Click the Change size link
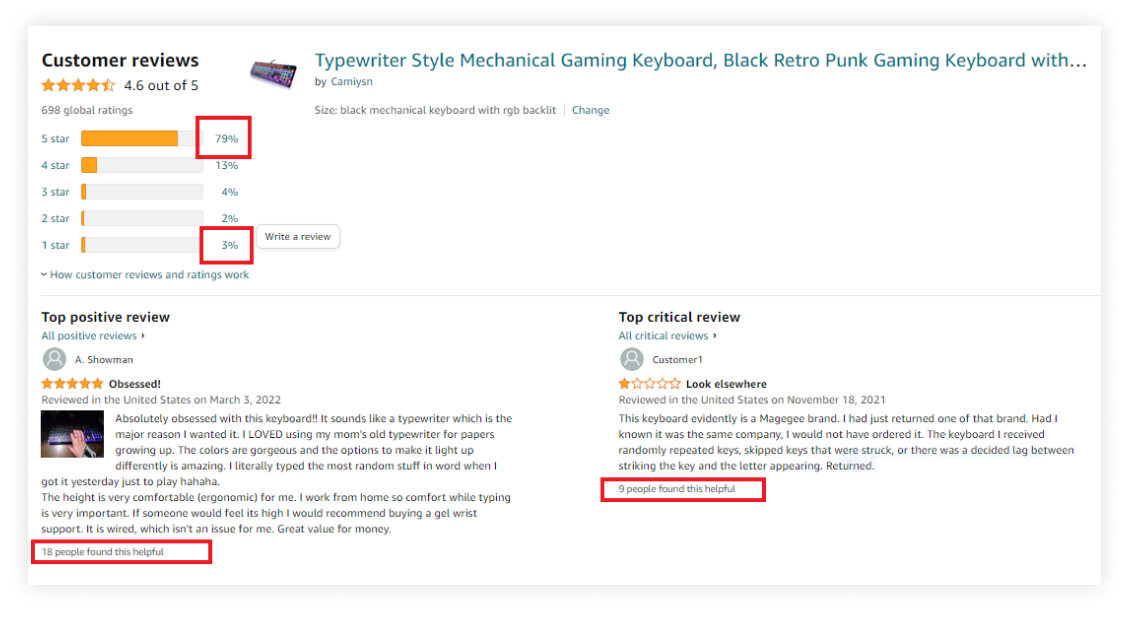 (590, 110)
